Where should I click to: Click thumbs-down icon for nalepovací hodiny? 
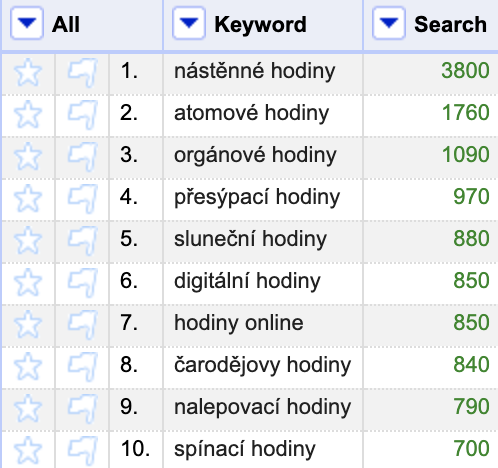(82, 408)
